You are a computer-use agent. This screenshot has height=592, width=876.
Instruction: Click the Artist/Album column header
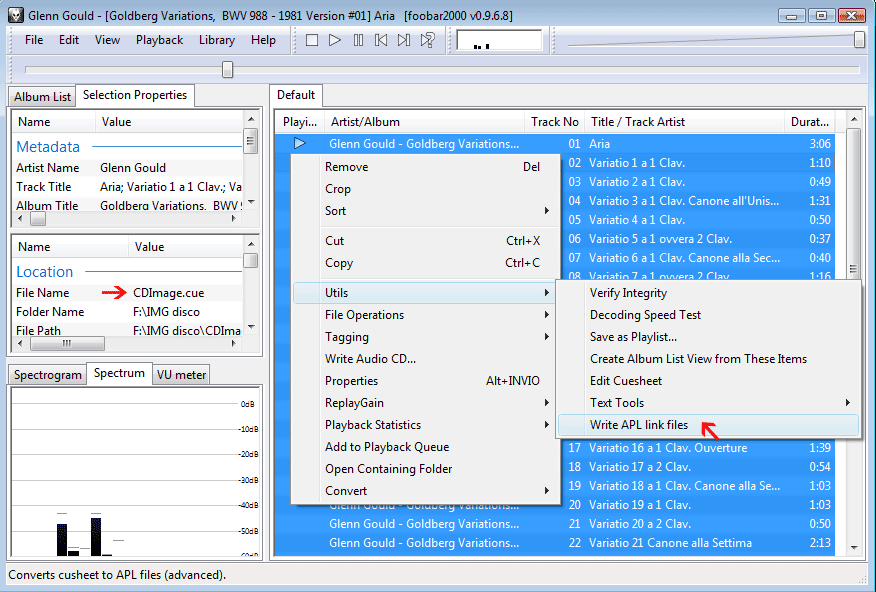coord(425,122)
